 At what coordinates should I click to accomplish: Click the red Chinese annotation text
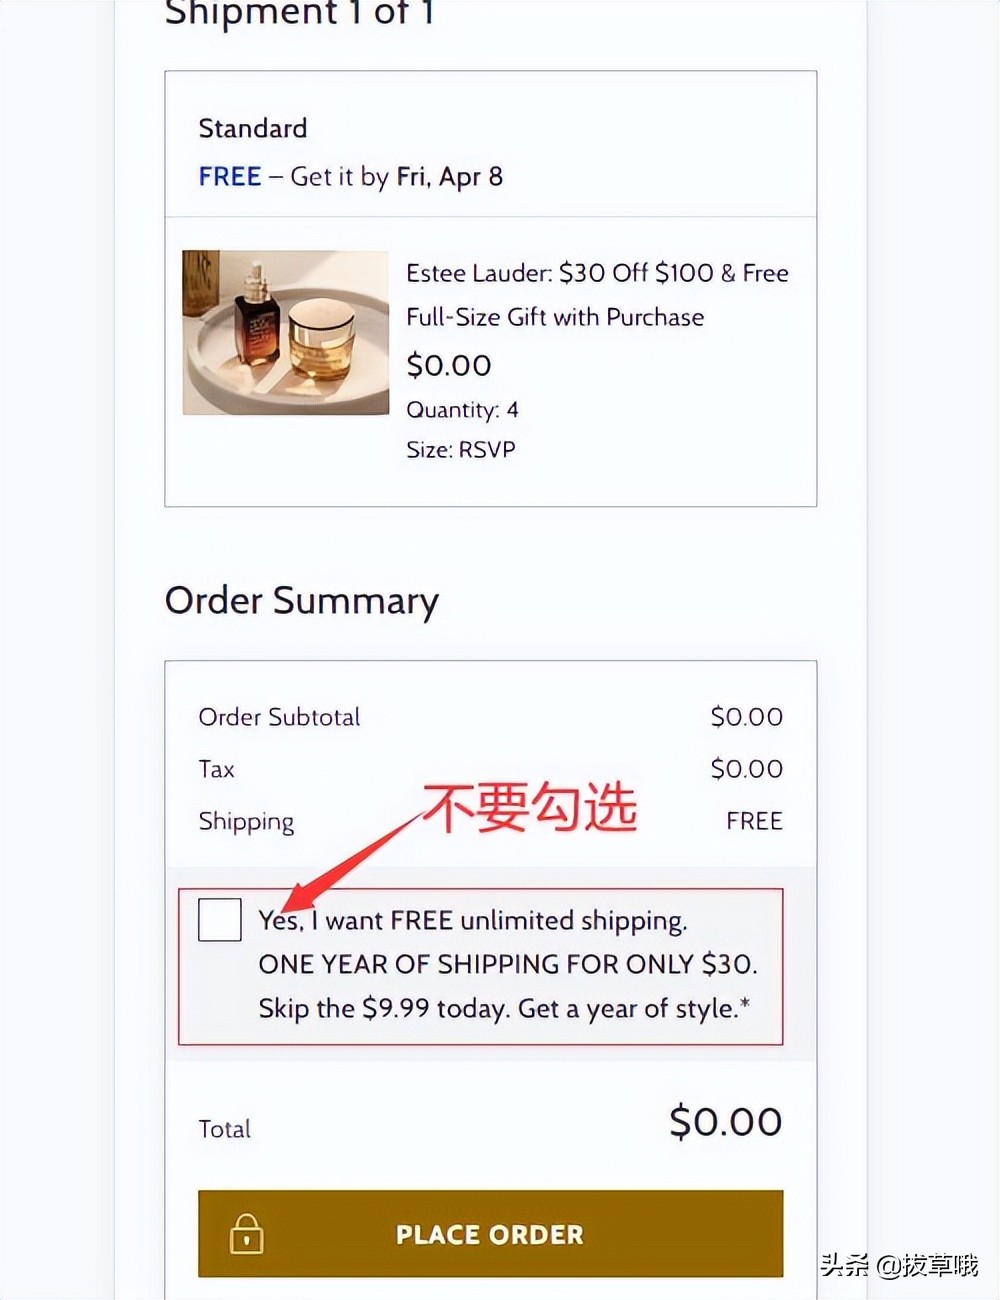coord(529,807)
